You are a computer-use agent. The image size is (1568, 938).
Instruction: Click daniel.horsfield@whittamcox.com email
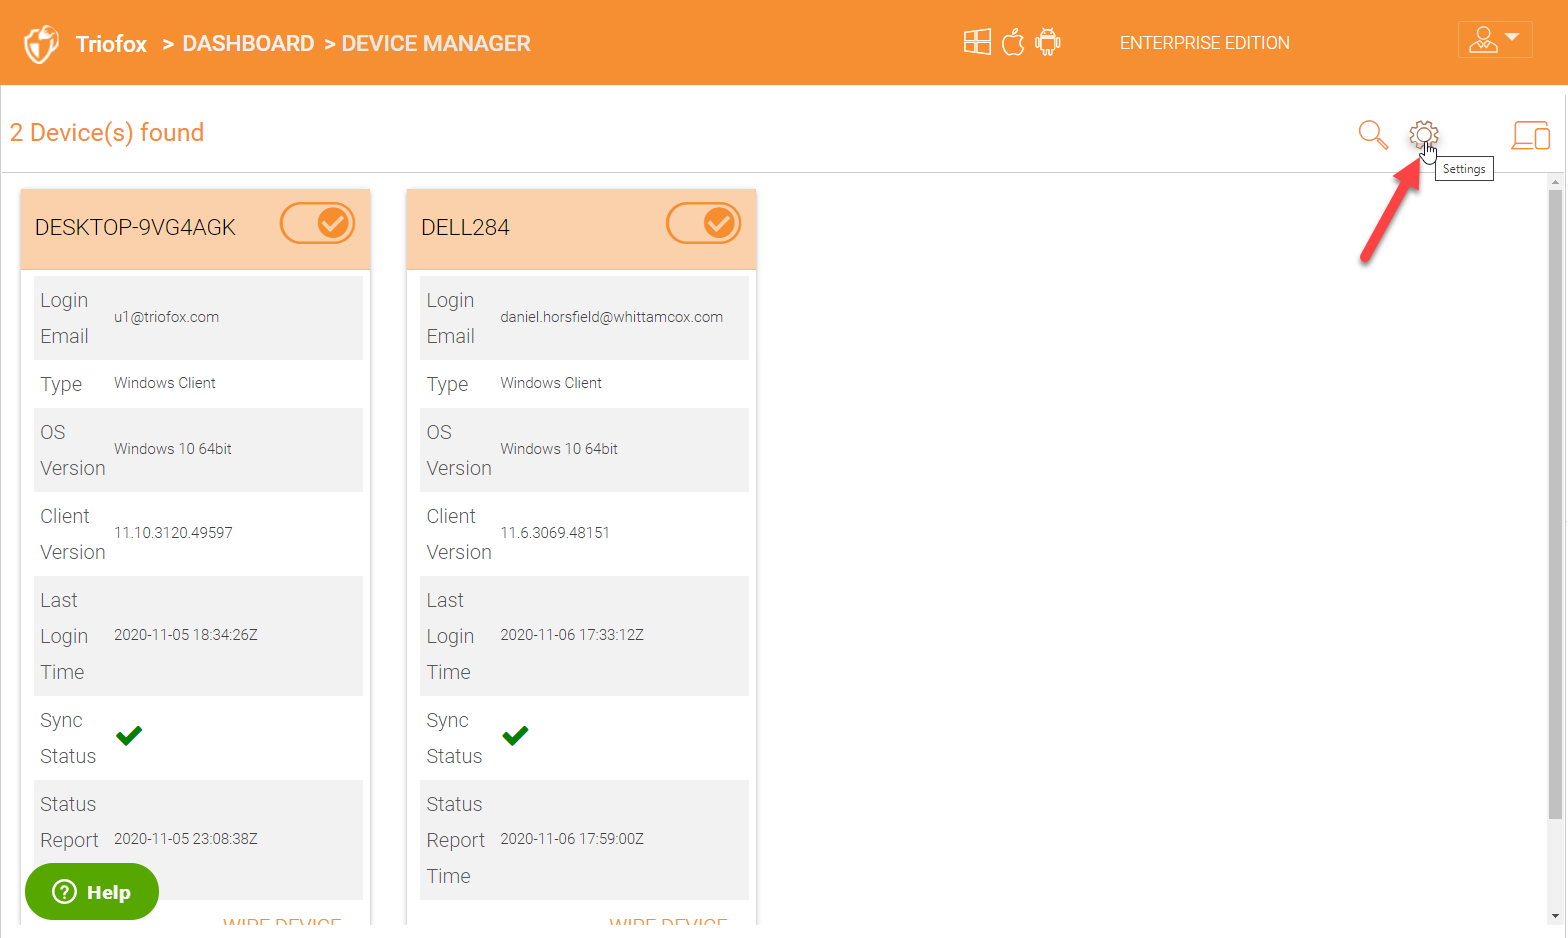point(611,317)
